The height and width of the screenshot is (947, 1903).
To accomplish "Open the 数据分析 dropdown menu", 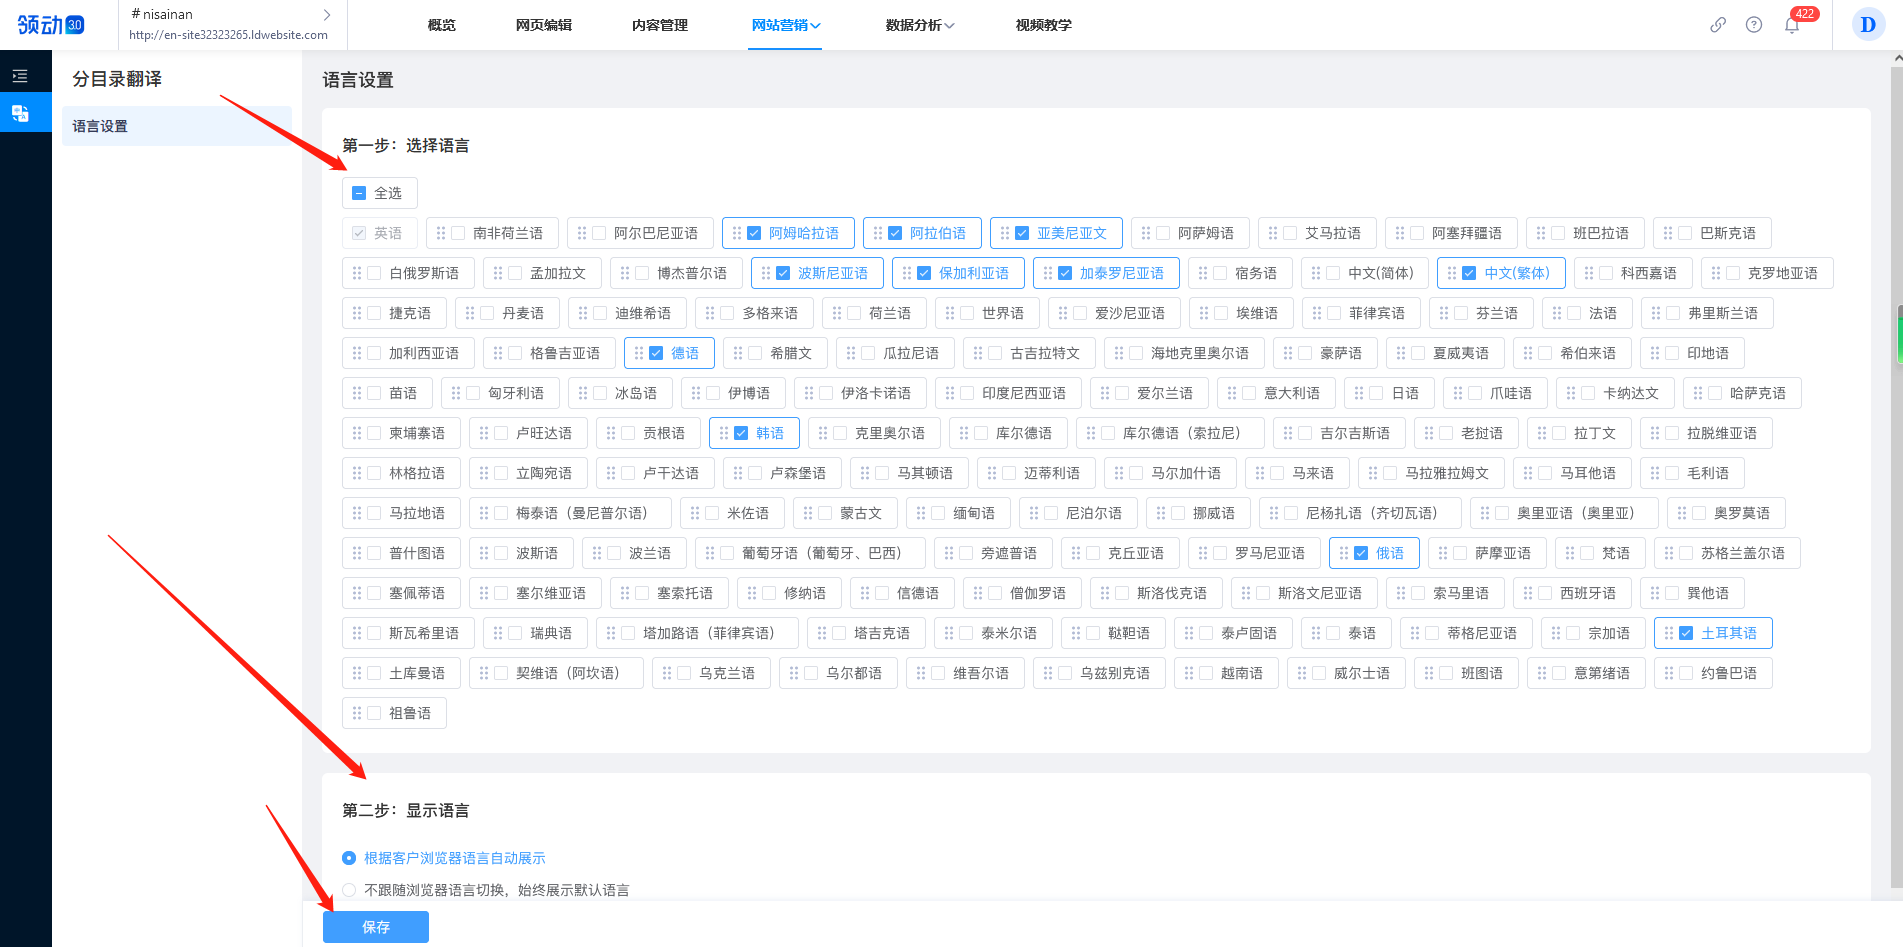I will click(x=919, y=25).
